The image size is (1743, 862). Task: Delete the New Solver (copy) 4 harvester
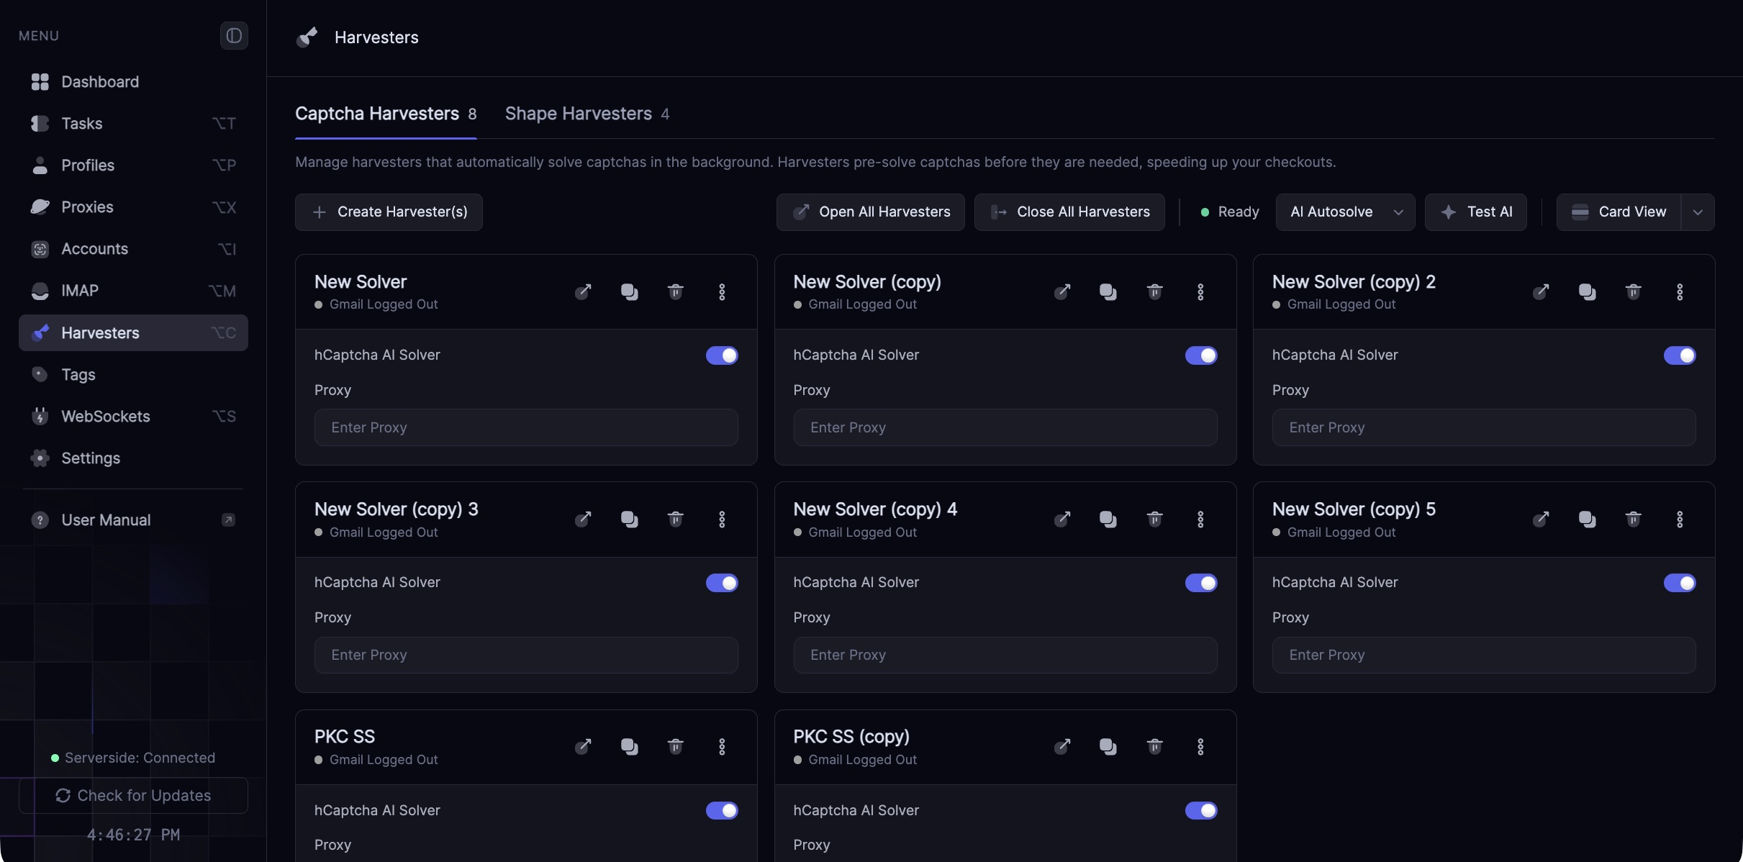pyautogui.click(x=1155, y=520)
